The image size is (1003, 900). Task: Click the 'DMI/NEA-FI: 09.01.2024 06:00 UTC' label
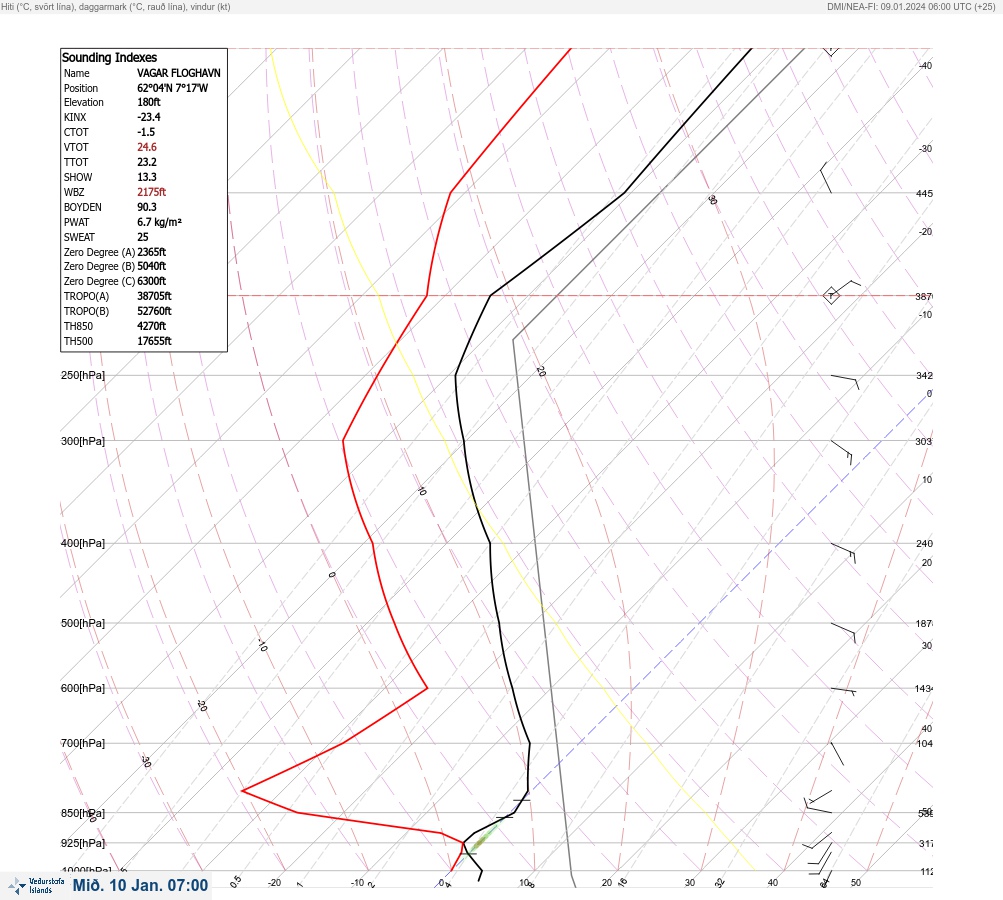pos(911,6)
